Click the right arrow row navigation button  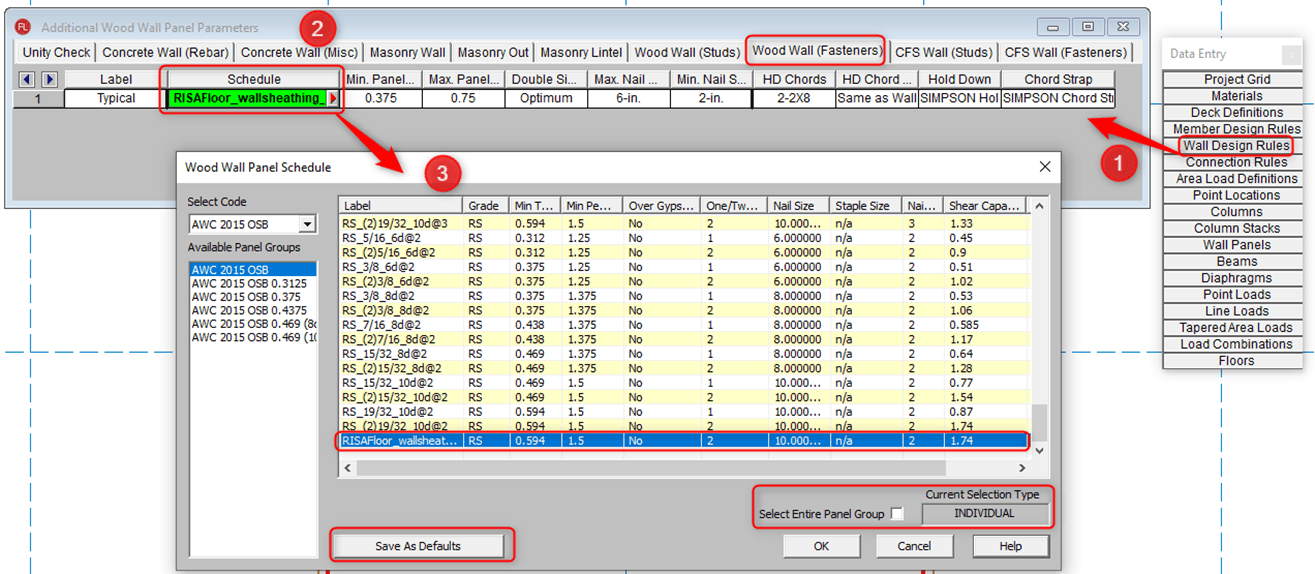(x=49, y=79)
